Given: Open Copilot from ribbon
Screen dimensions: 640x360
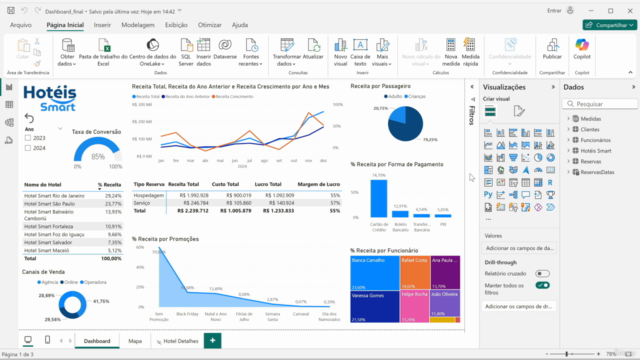Looking at the screenshot, I should click(x=582, y=49).
